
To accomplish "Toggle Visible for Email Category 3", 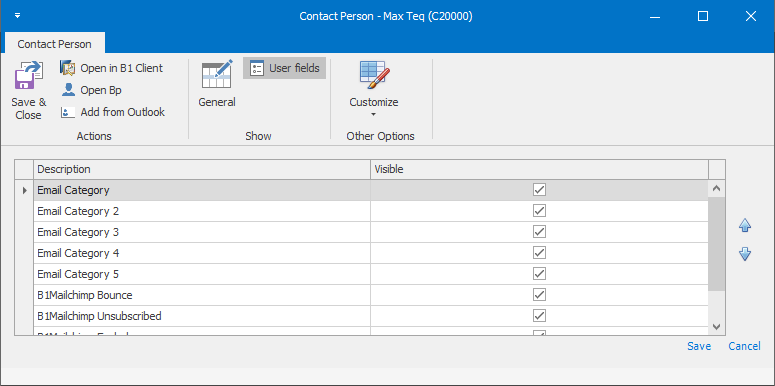I will [x=539, y=232].
